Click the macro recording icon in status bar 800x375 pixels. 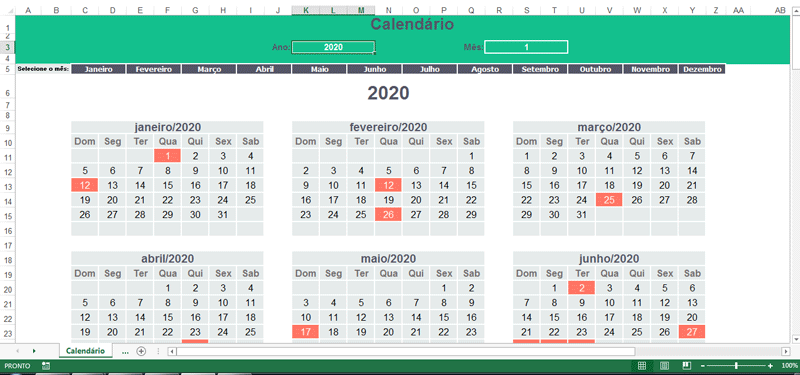(x=46, y=365)
